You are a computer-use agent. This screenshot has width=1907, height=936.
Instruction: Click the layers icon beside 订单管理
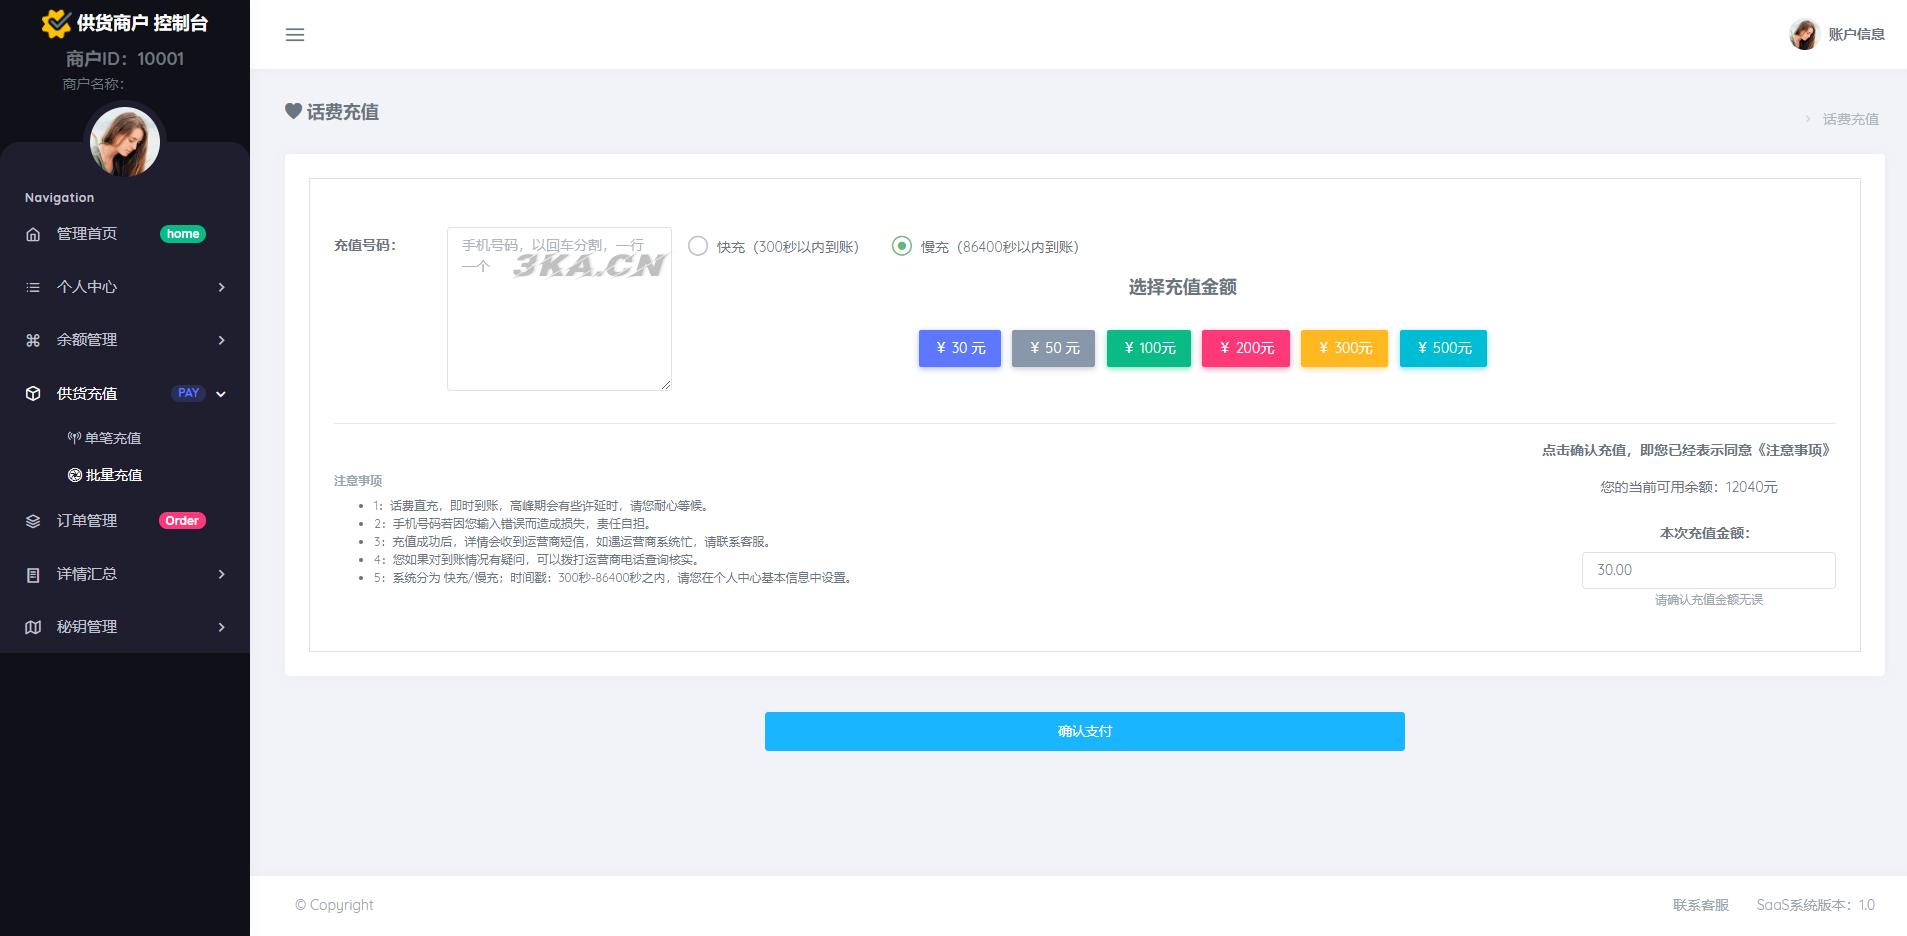click(x=33, y=521)
